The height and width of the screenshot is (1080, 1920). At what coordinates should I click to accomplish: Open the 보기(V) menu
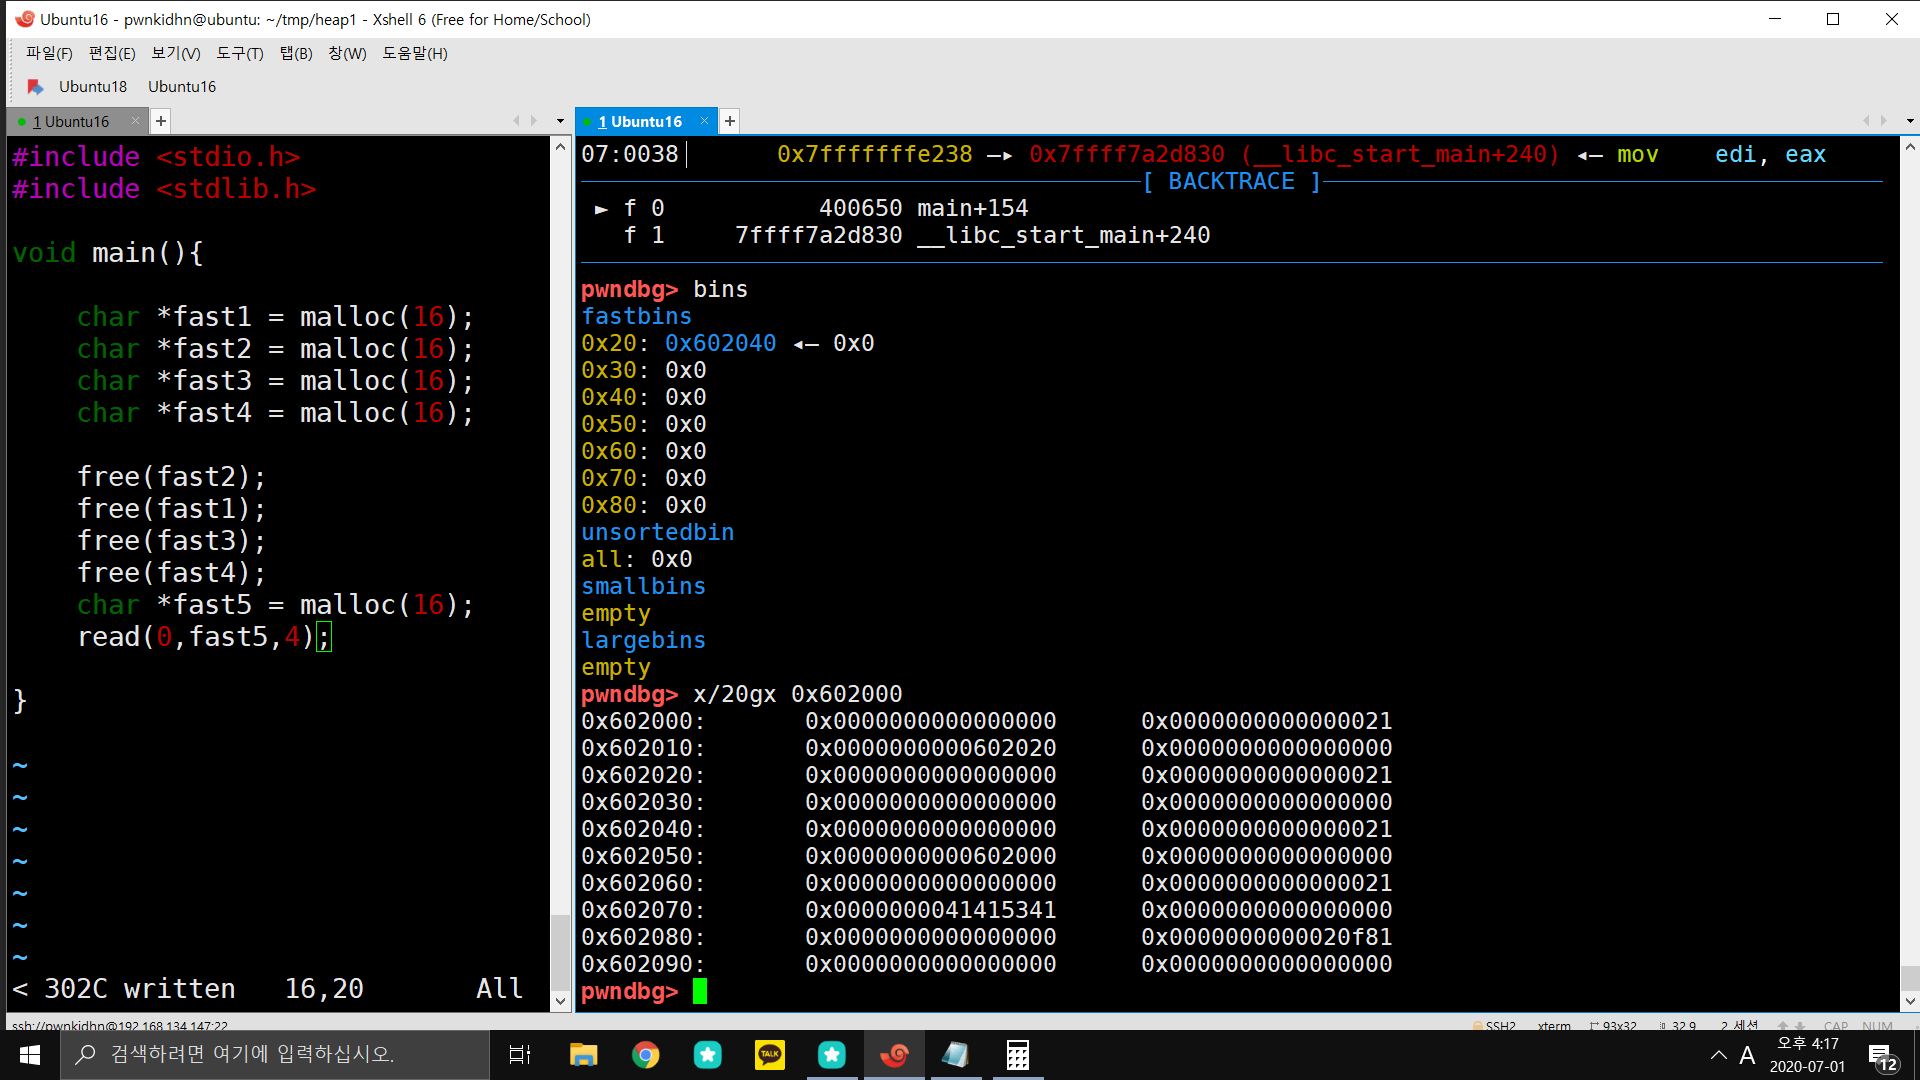pos(176,53)
